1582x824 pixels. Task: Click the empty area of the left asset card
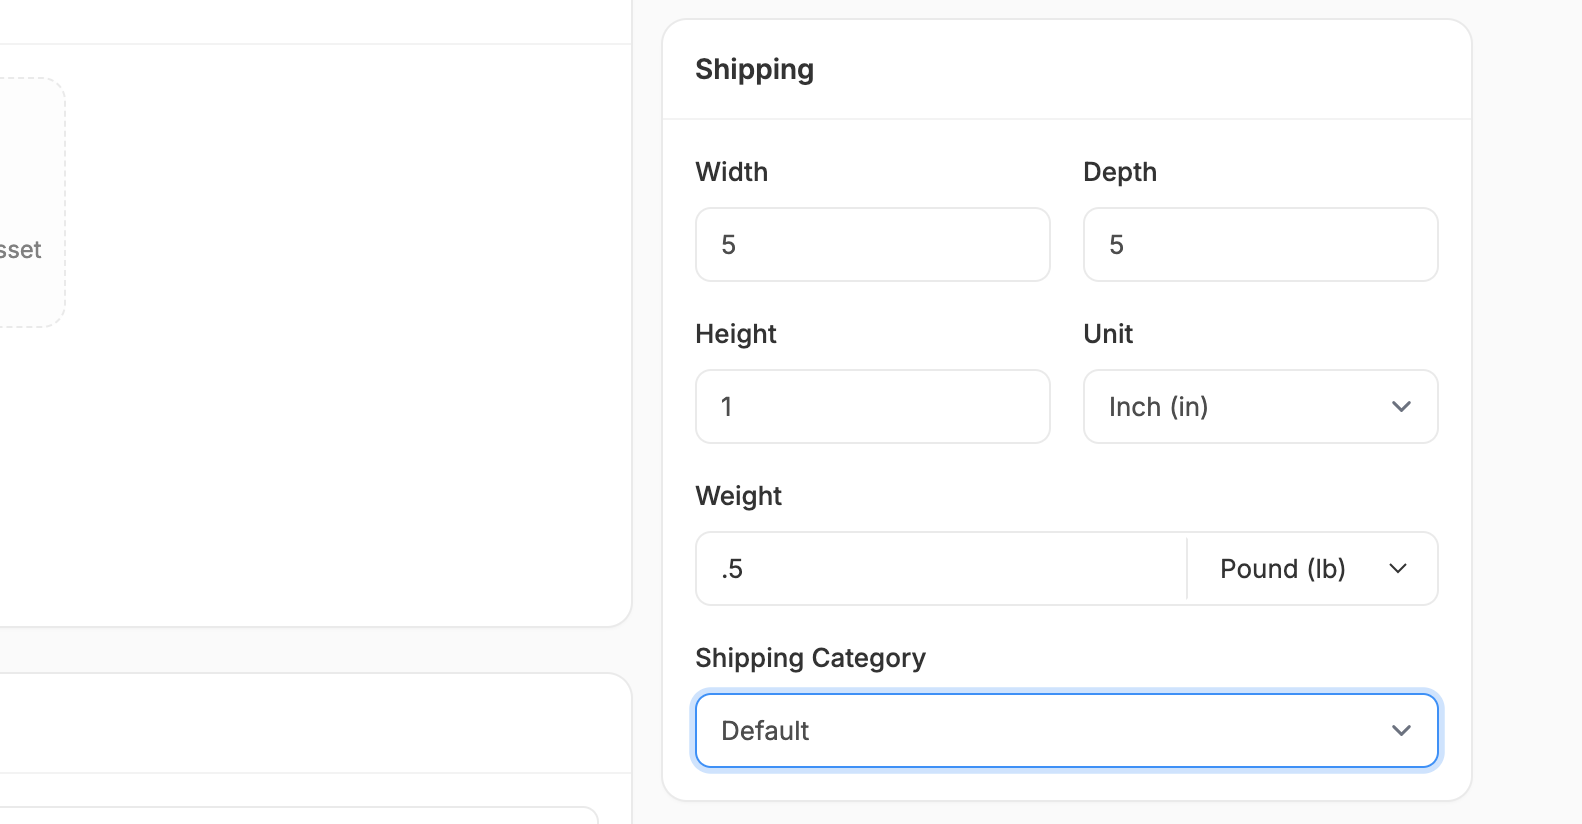[340, 400]
